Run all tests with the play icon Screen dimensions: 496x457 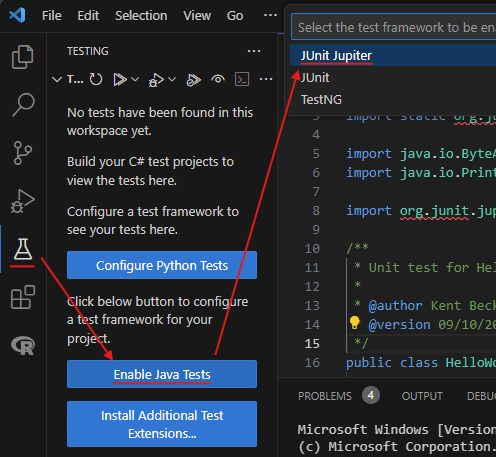(x=120, y=79)
